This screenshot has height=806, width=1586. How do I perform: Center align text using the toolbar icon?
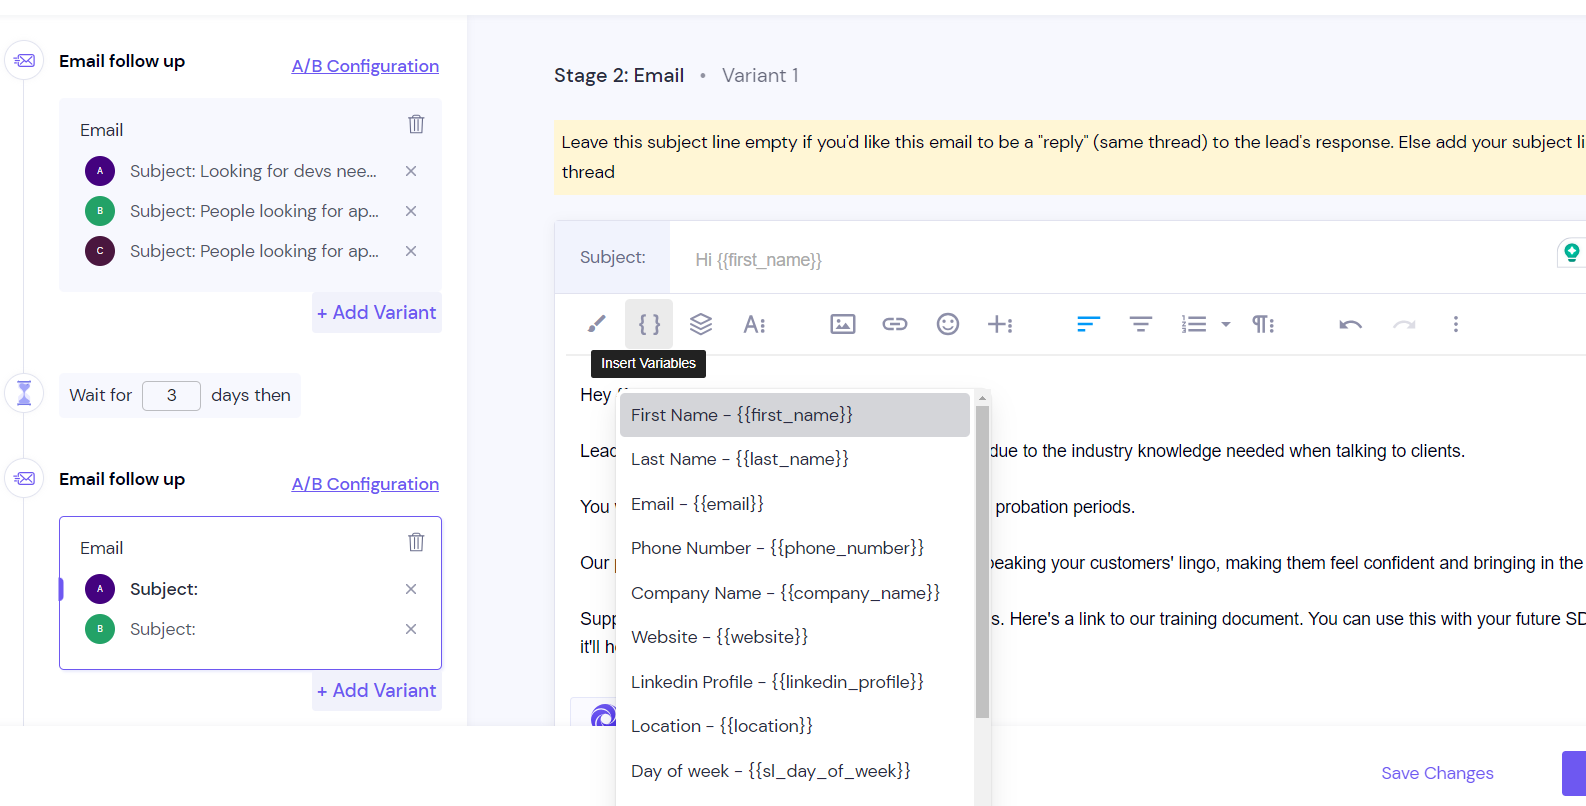1141,324
